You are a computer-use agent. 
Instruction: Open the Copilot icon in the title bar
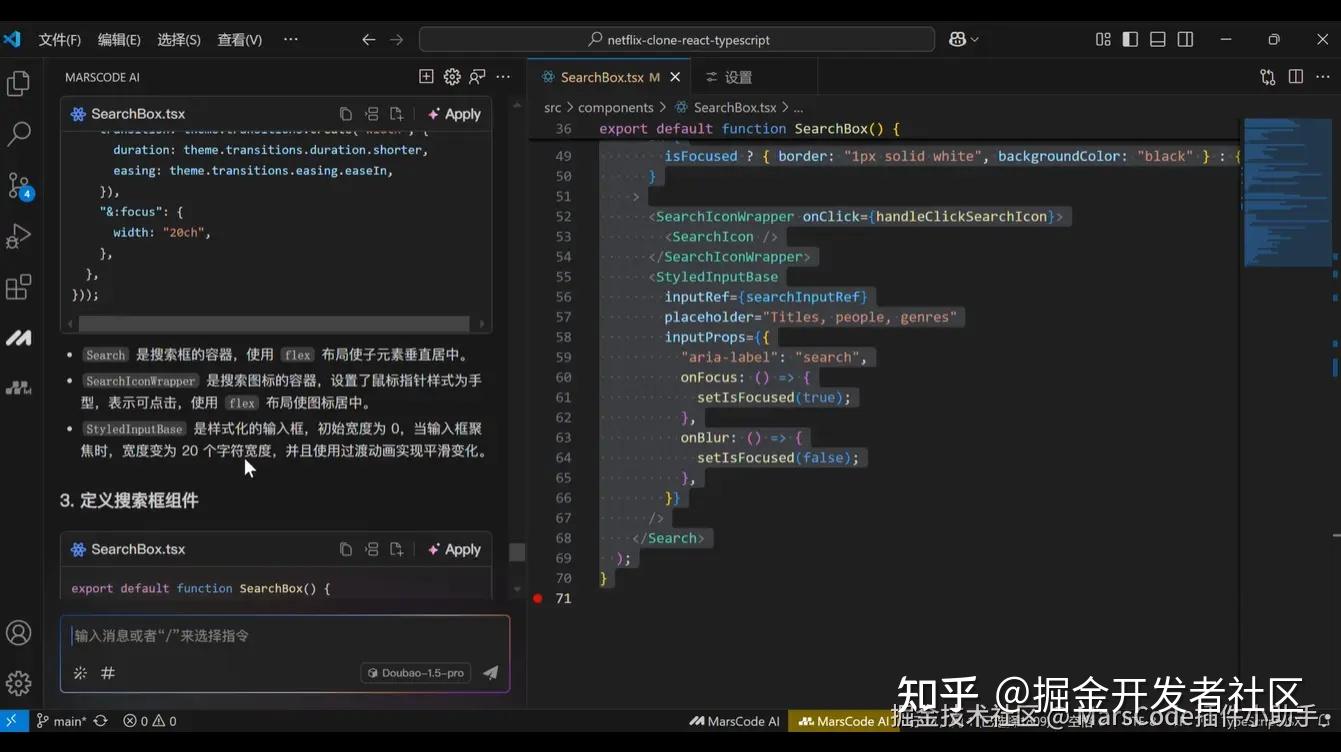tap(957, 39)
